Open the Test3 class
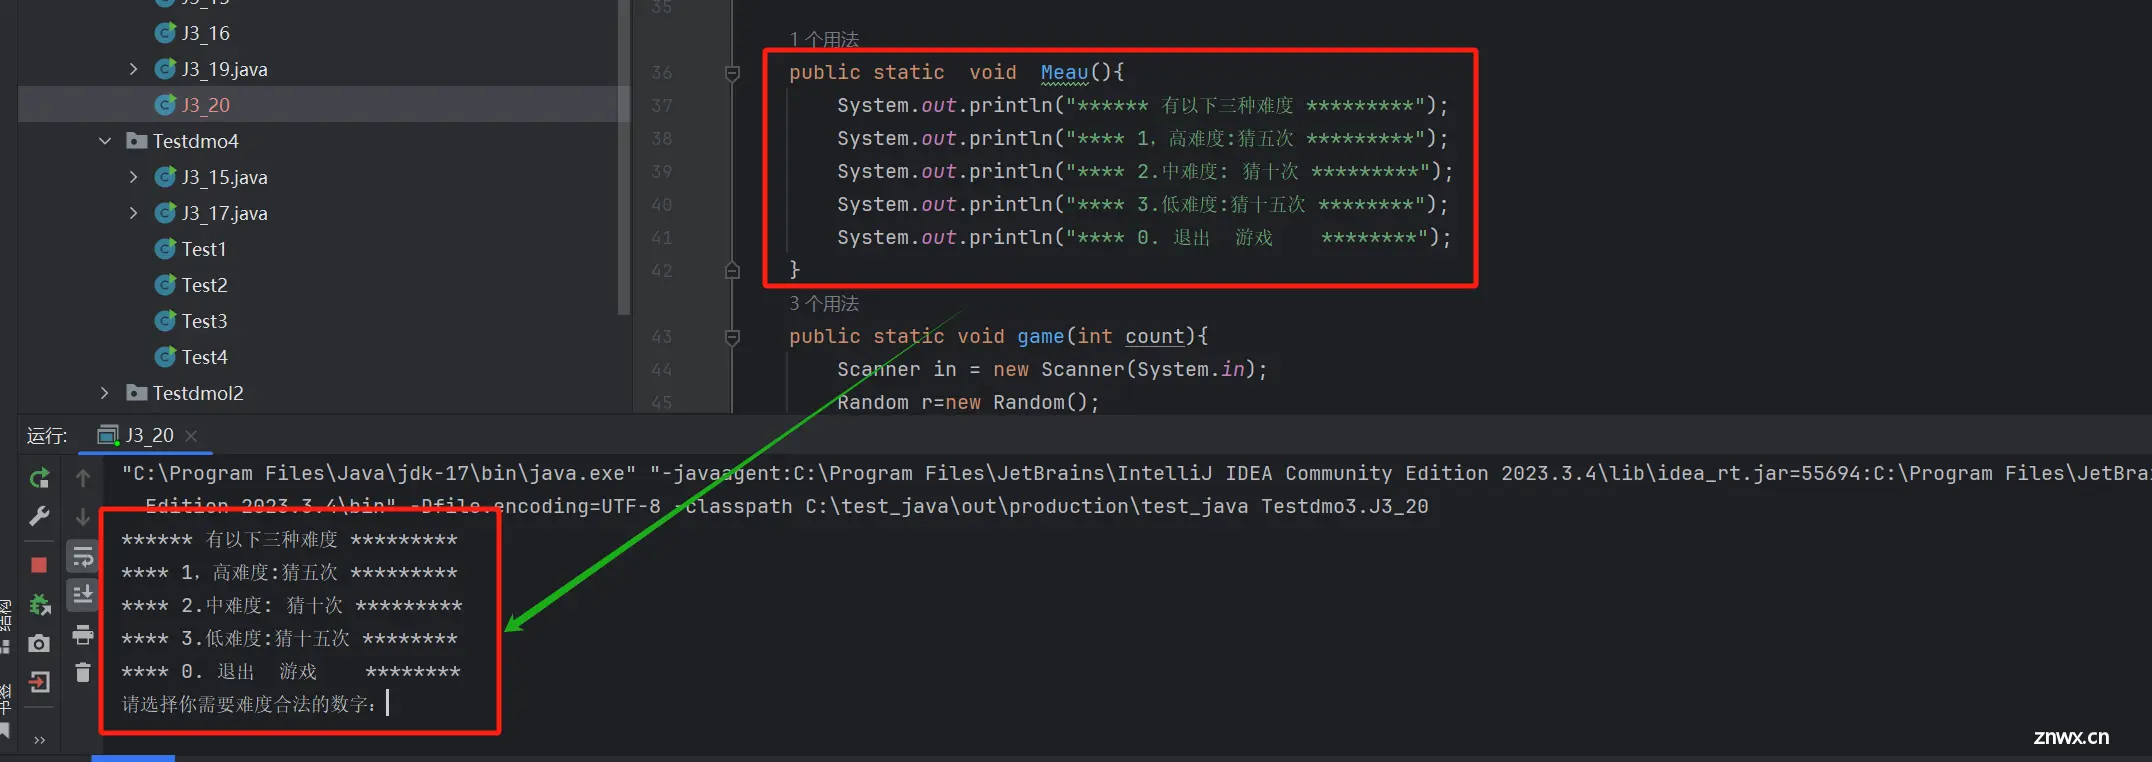The height and width of the screenshot is (762, 2152). pyautogui.click(x=204, y=321)
